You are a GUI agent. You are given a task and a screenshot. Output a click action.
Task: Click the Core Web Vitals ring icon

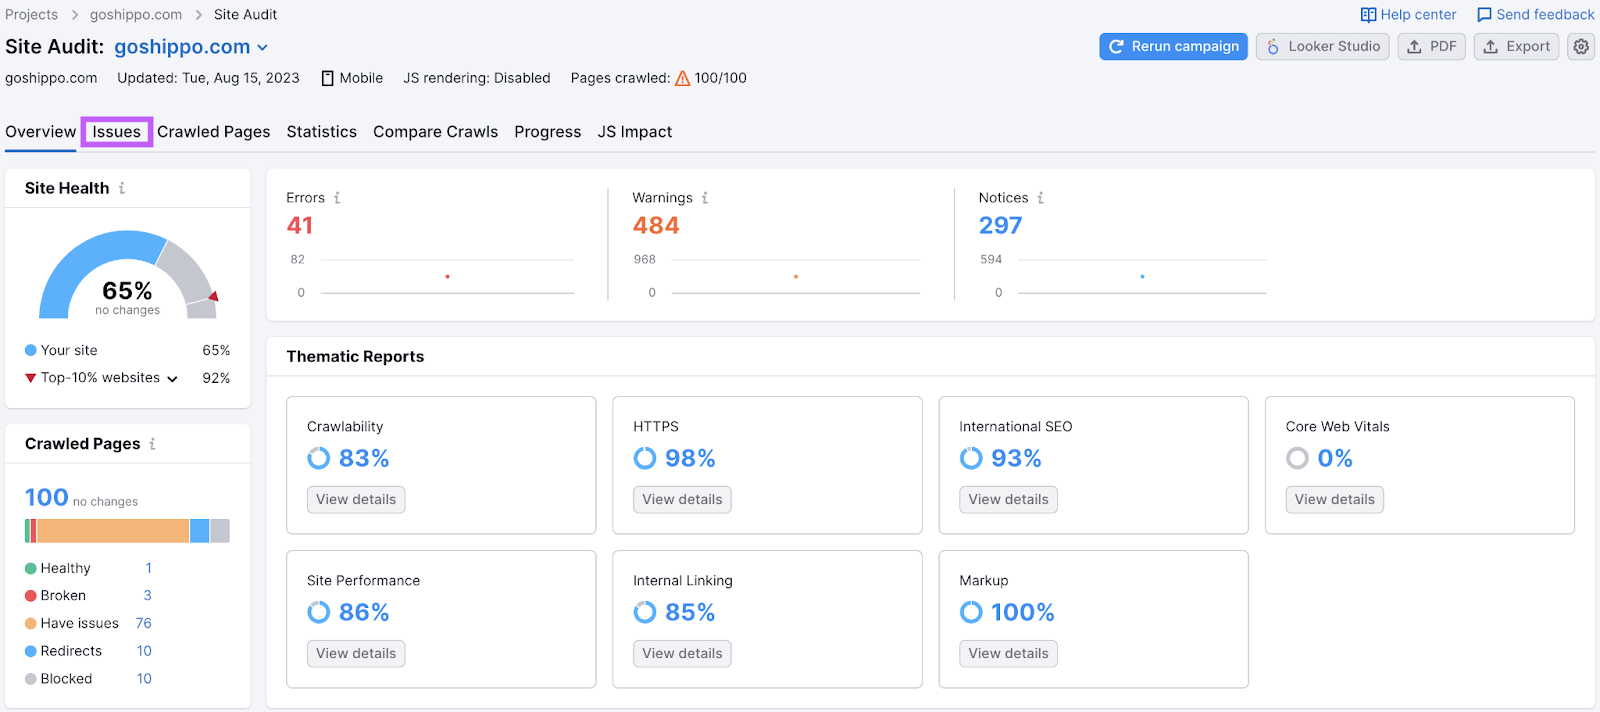(1297, 458)
